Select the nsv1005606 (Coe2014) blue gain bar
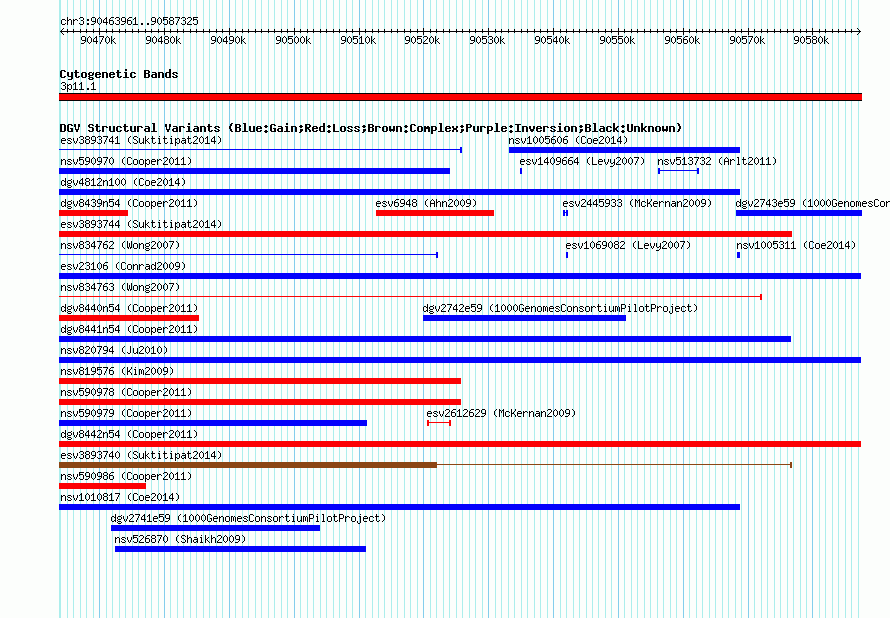 pos(624,150)
